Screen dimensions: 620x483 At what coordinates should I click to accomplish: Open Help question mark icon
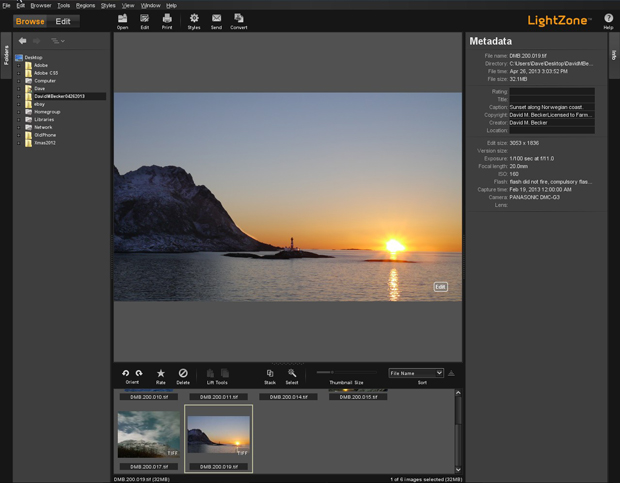tap(608, 21)
